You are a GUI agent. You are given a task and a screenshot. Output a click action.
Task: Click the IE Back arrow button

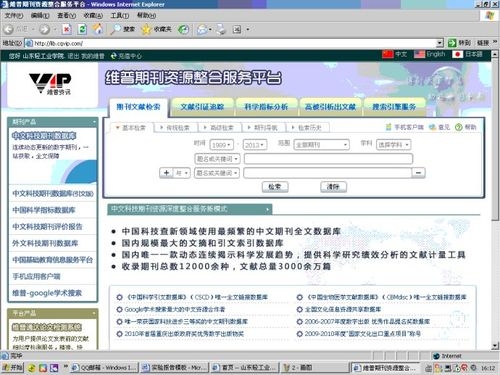click(x=9, y=30)
